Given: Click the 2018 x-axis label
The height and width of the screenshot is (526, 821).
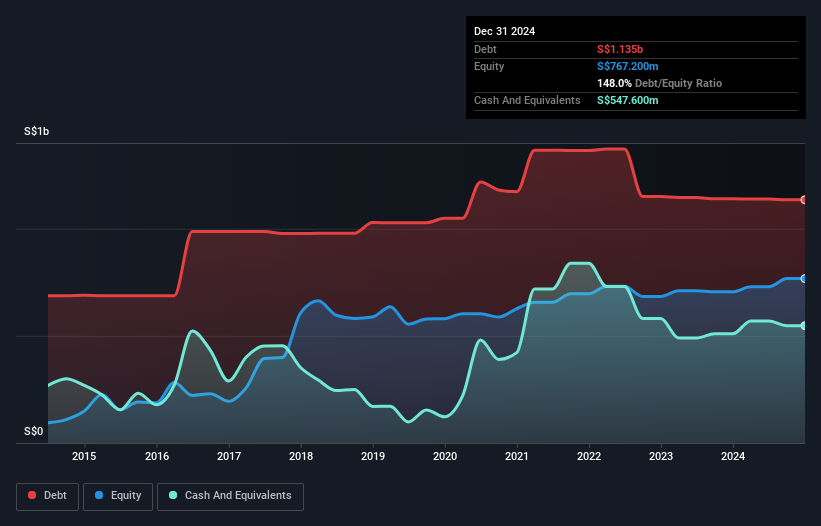Looking at the screenshot, I should [x=301, y=456].
